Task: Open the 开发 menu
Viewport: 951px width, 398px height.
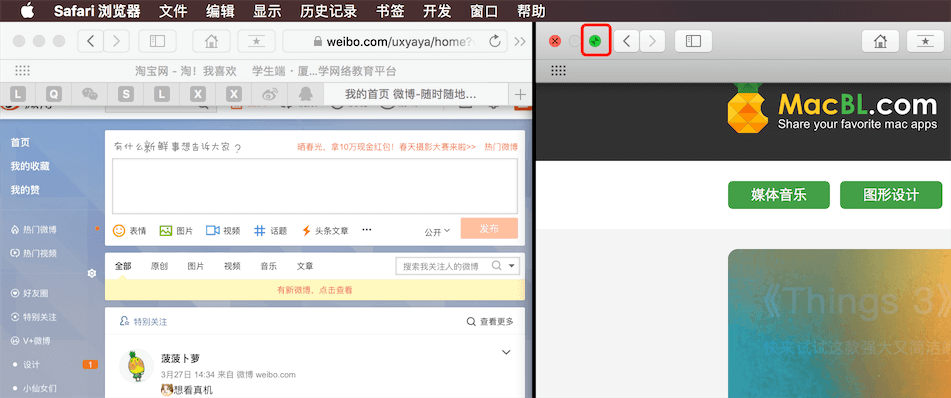Action: [x=436, y=11]
